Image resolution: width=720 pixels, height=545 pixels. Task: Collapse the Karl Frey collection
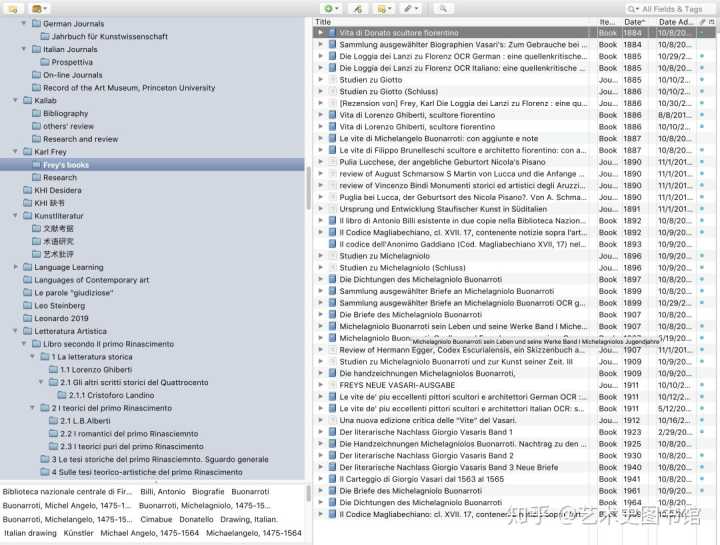tap(16, 152)
